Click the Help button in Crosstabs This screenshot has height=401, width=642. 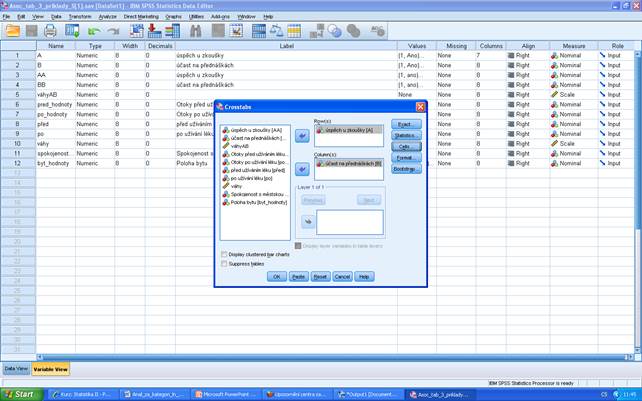click(364, 276)
